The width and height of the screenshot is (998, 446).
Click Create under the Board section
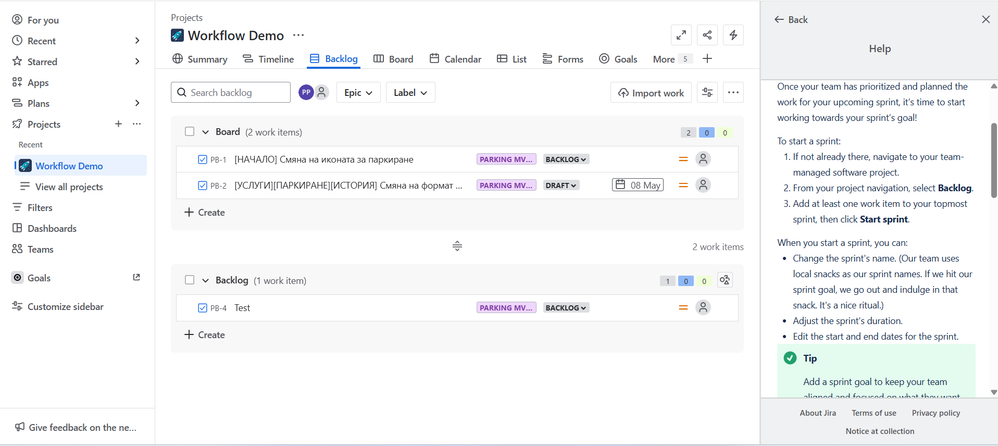204,213
